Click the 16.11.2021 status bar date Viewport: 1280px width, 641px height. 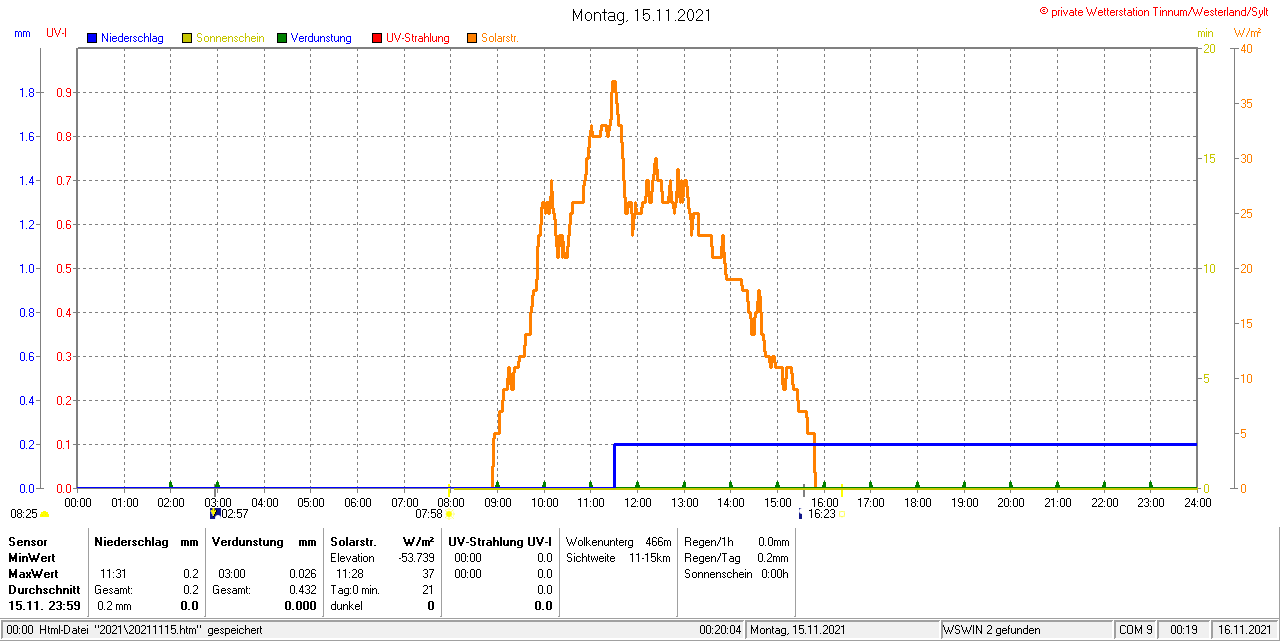pyautogui.click(x=1244, y=630)
